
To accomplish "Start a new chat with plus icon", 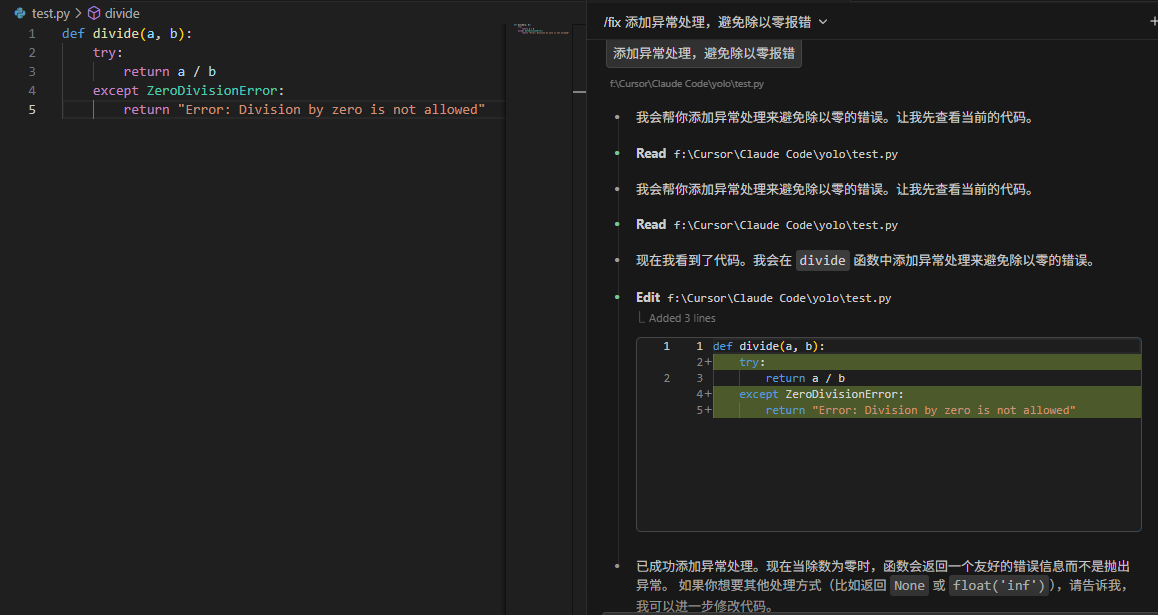I will pyautogui.click(x=1154, y=21).
